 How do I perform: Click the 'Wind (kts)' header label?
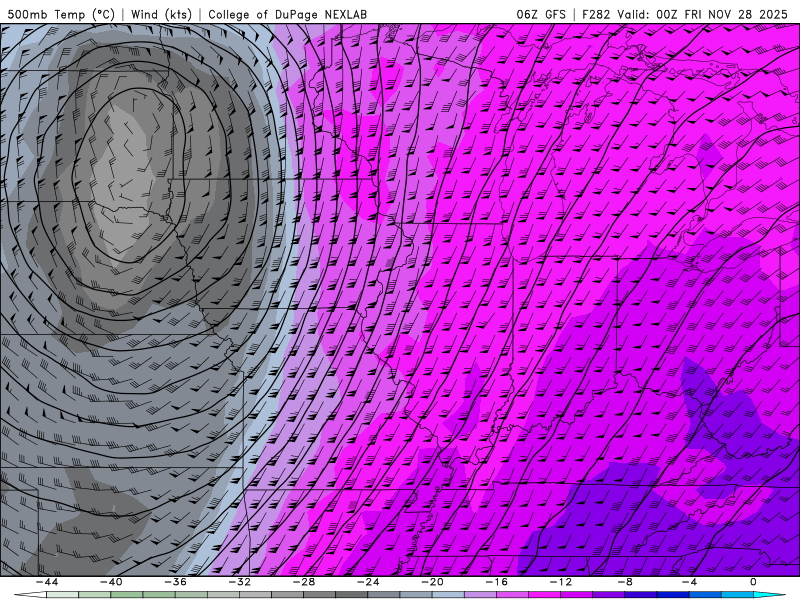coord(161,15)
